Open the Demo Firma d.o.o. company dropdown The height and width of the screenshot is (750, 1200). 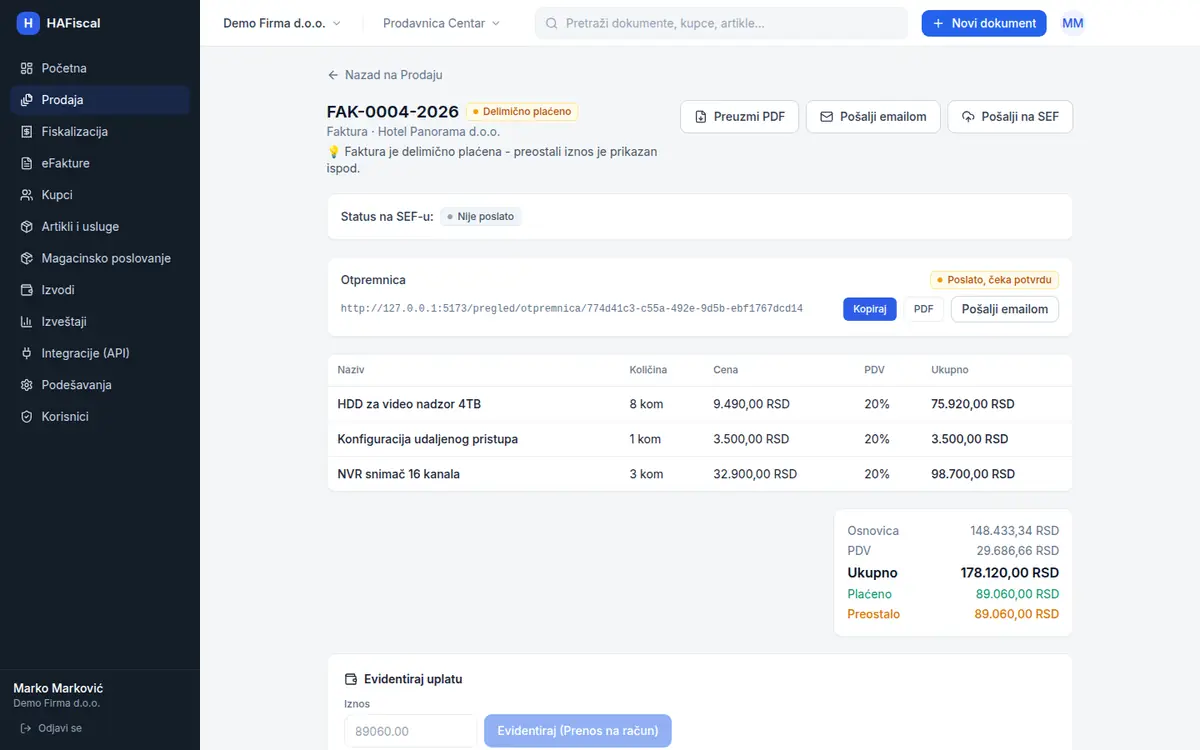click(282, 23)
